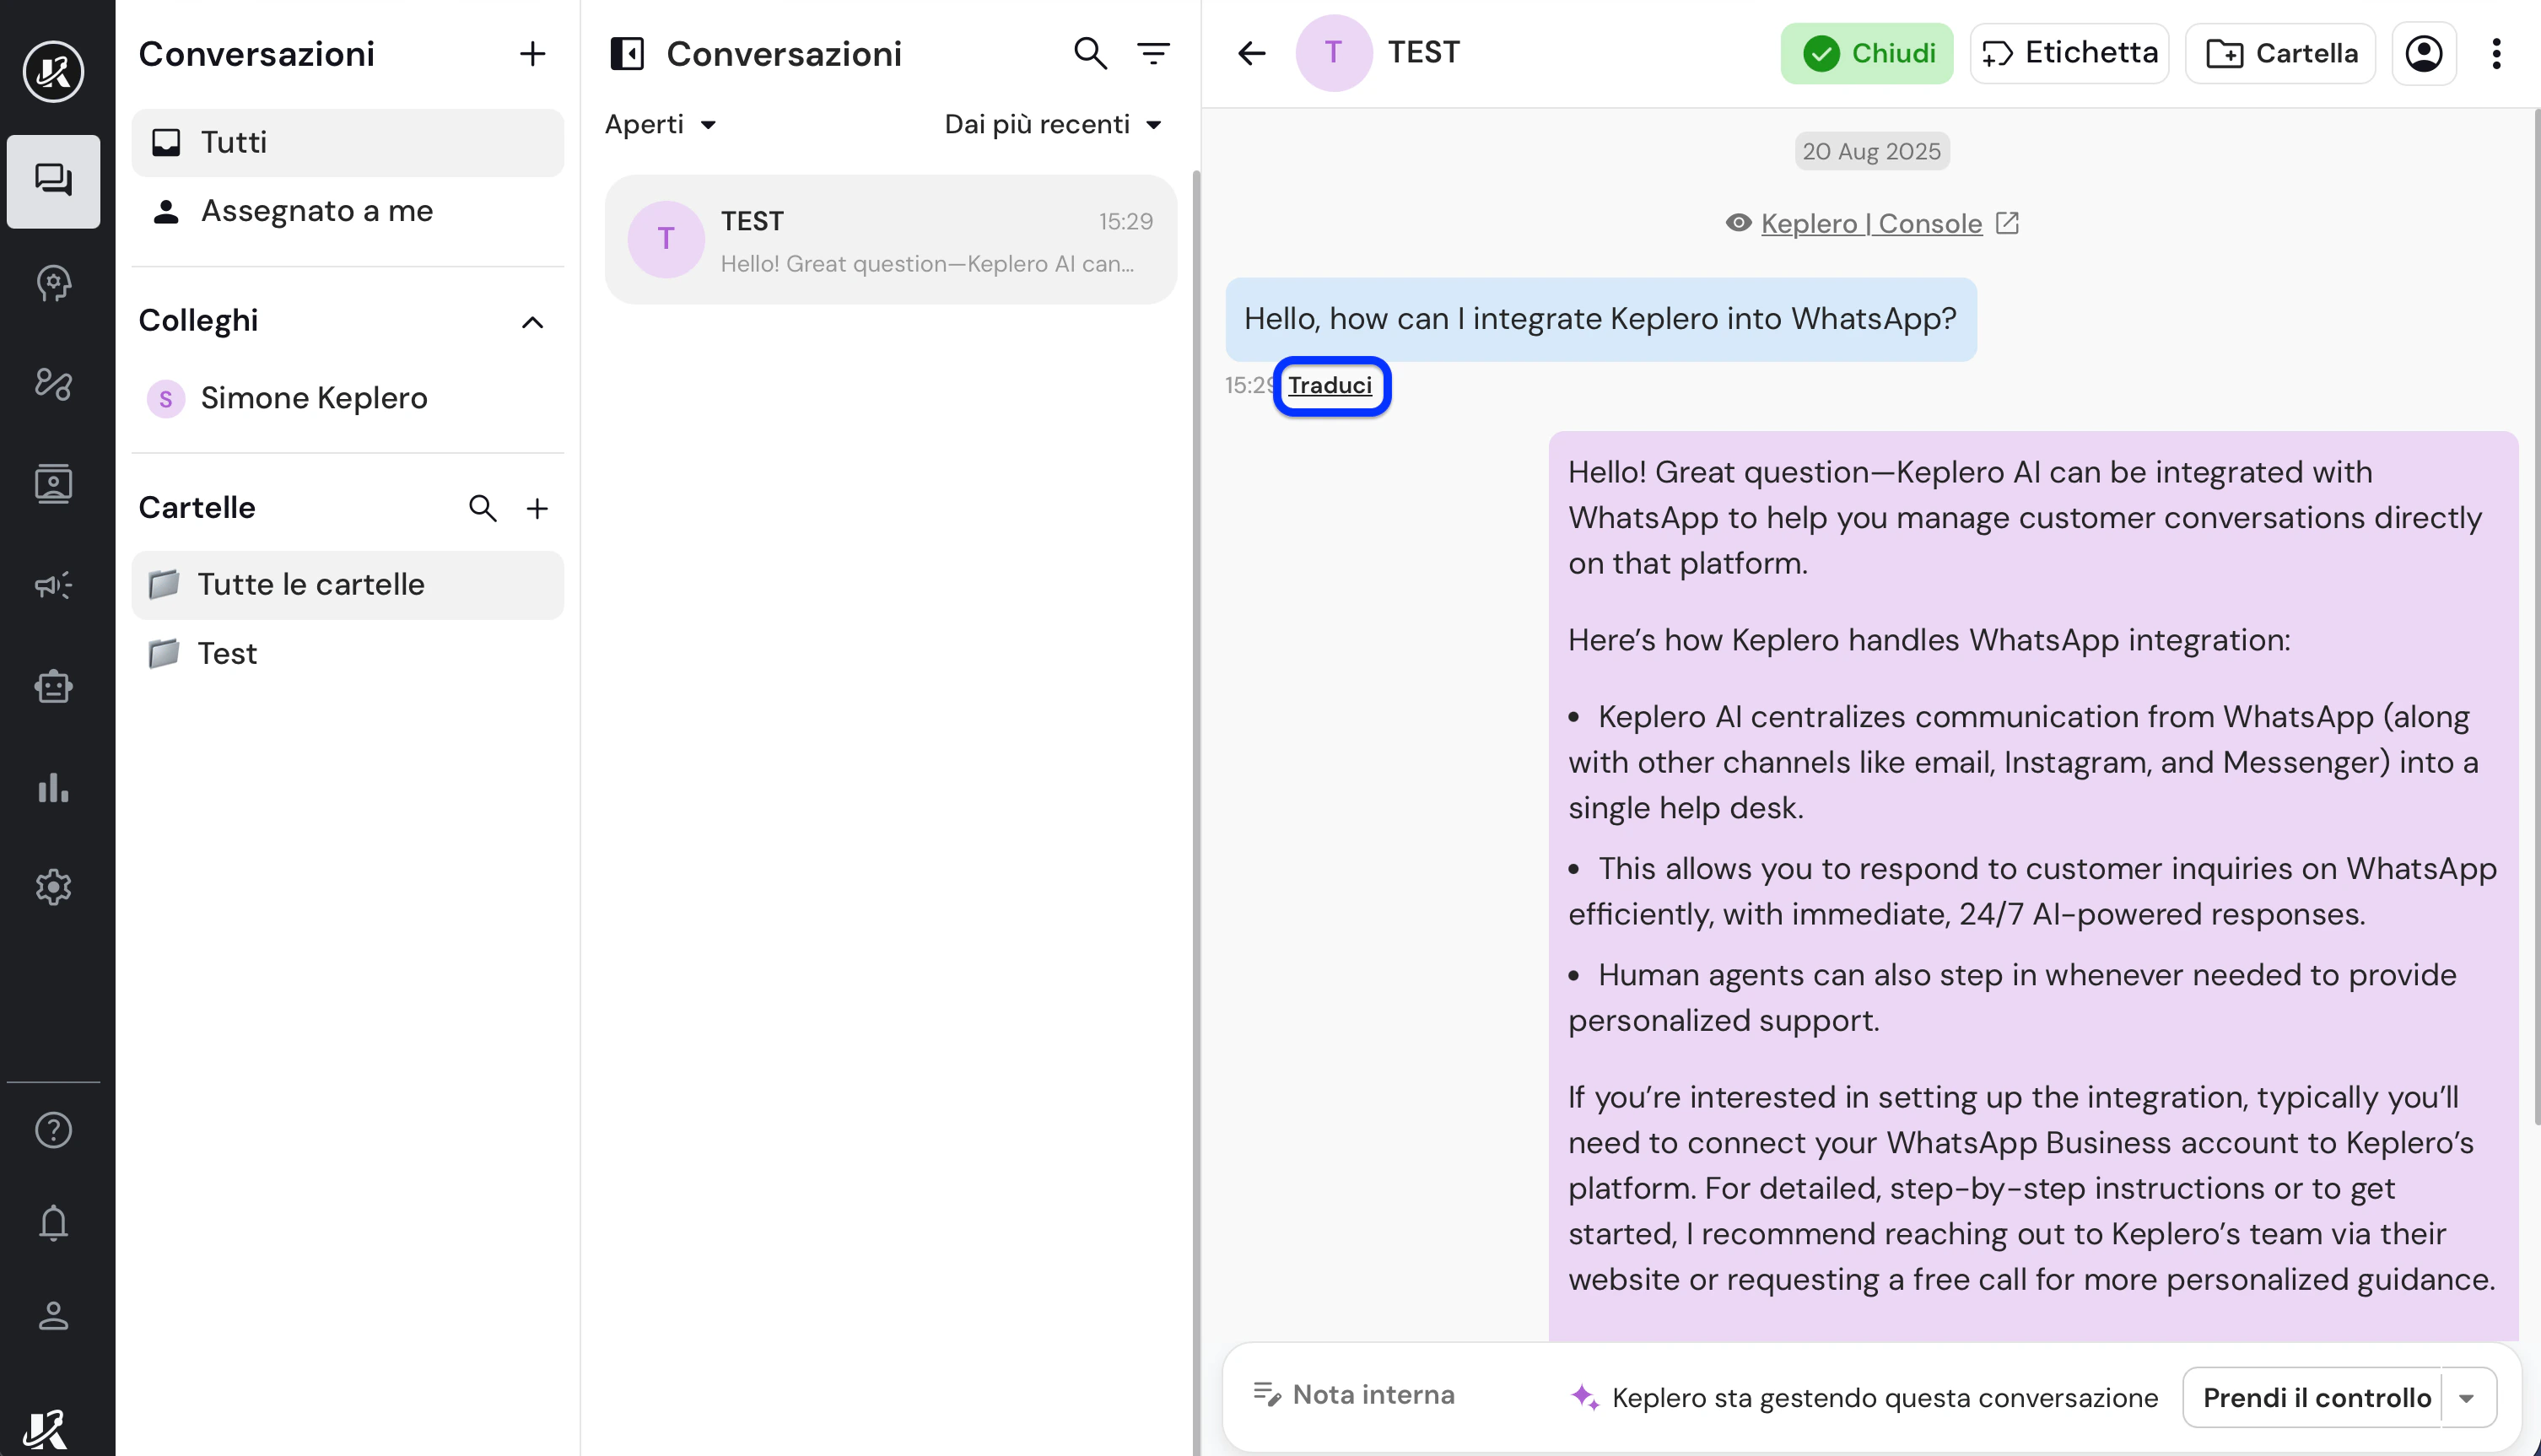Select the Tutti inbox
Viewport: 2541px width, 1456px height.
point(347,142)
